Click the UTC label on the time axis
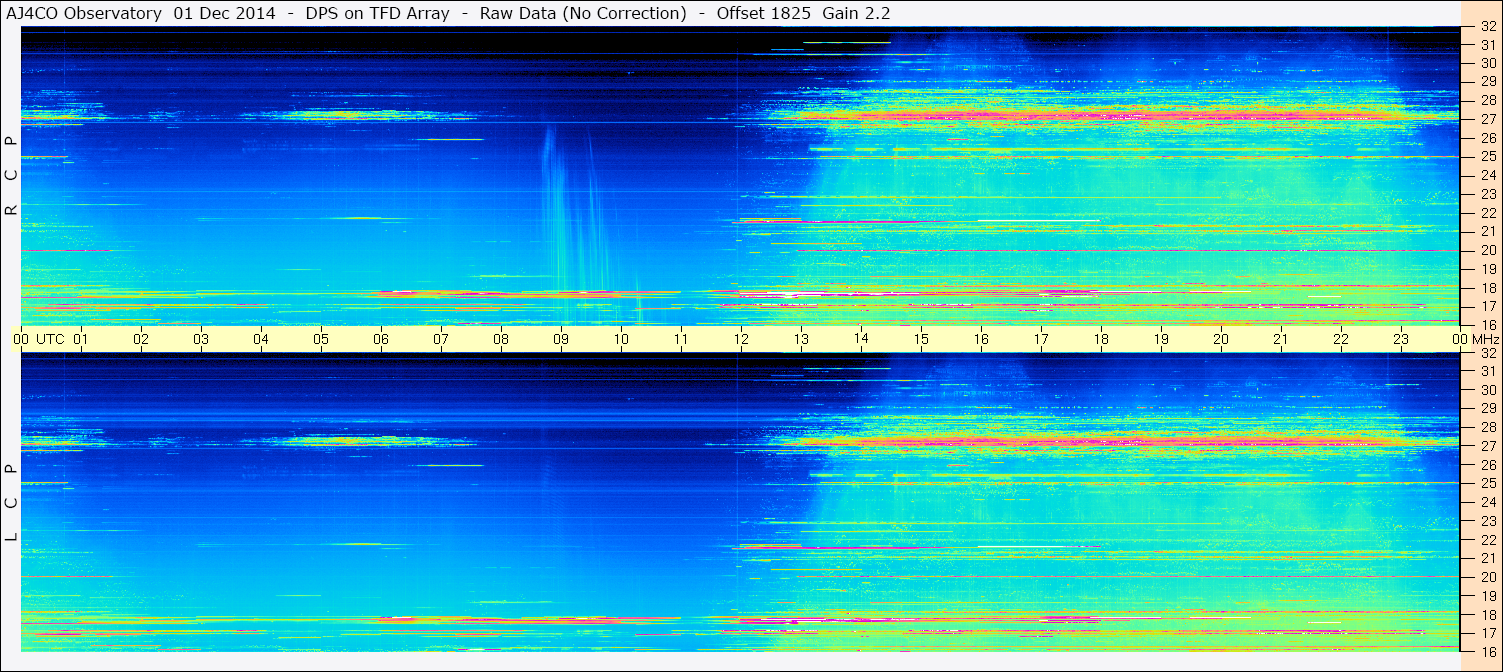Image resolution: width=1503 pixels, height=672 pixels. pyautogui.click(x=50, y=339)
